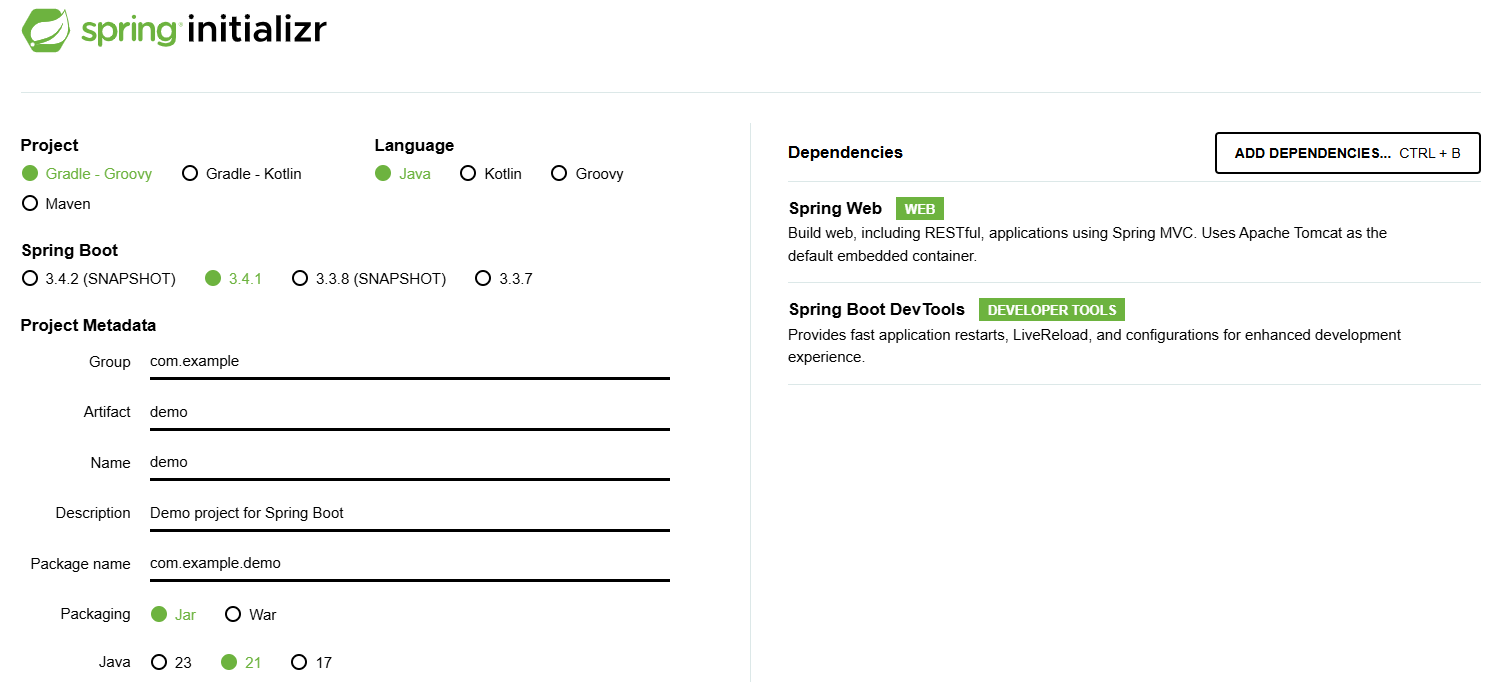Choose Kotlin as the language
The width and height of the screenshot is (1491, 682).
tap(491, 174)
